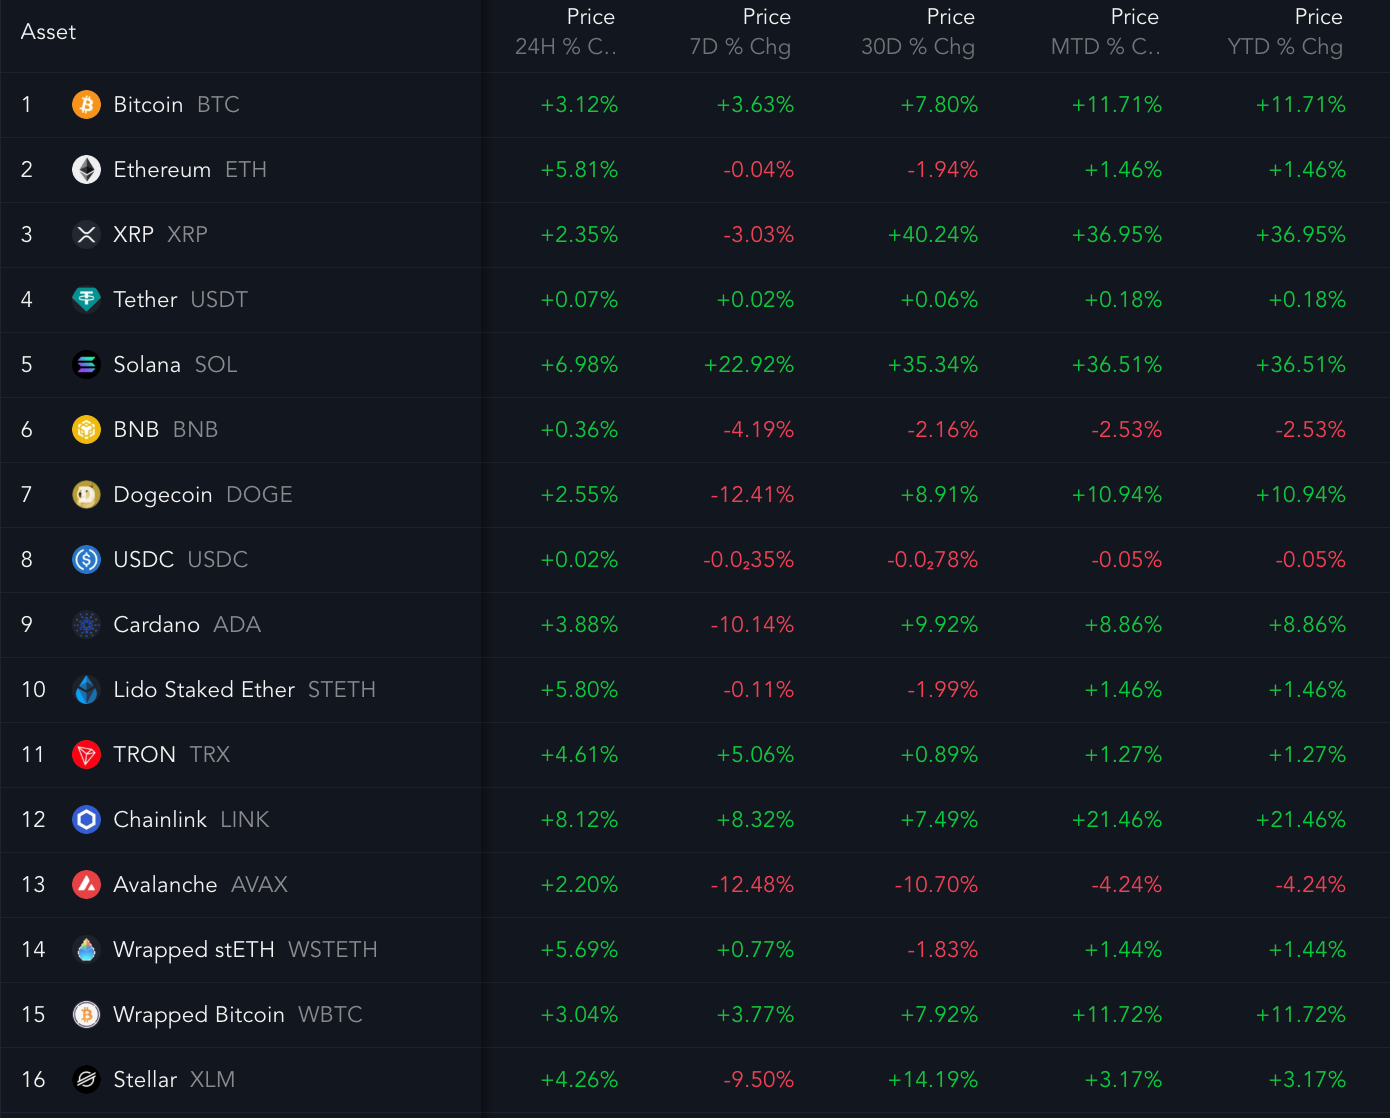This screenshot has width=1390, height=1118.
Task: Open the Ethereum ETH asset name
Action: tap(190, 170)
